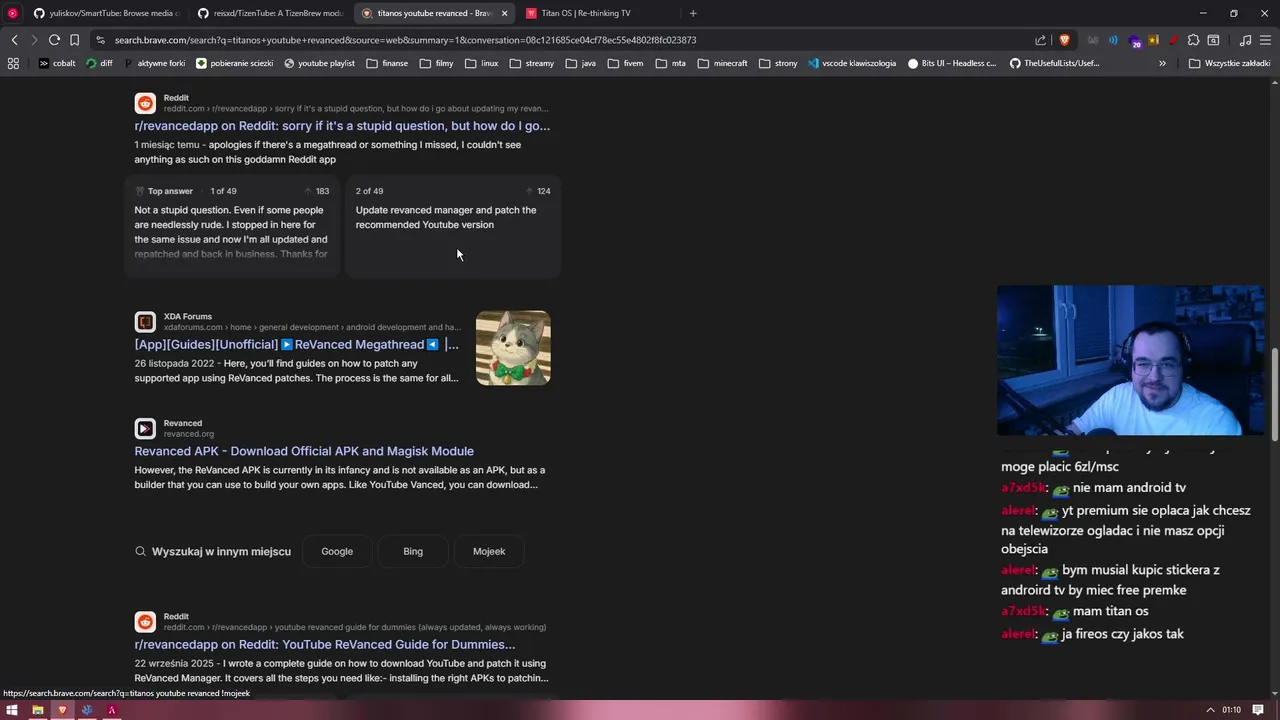
Task: Switch to the yuliskov/SmartTube tab
Action: point(105,13)
